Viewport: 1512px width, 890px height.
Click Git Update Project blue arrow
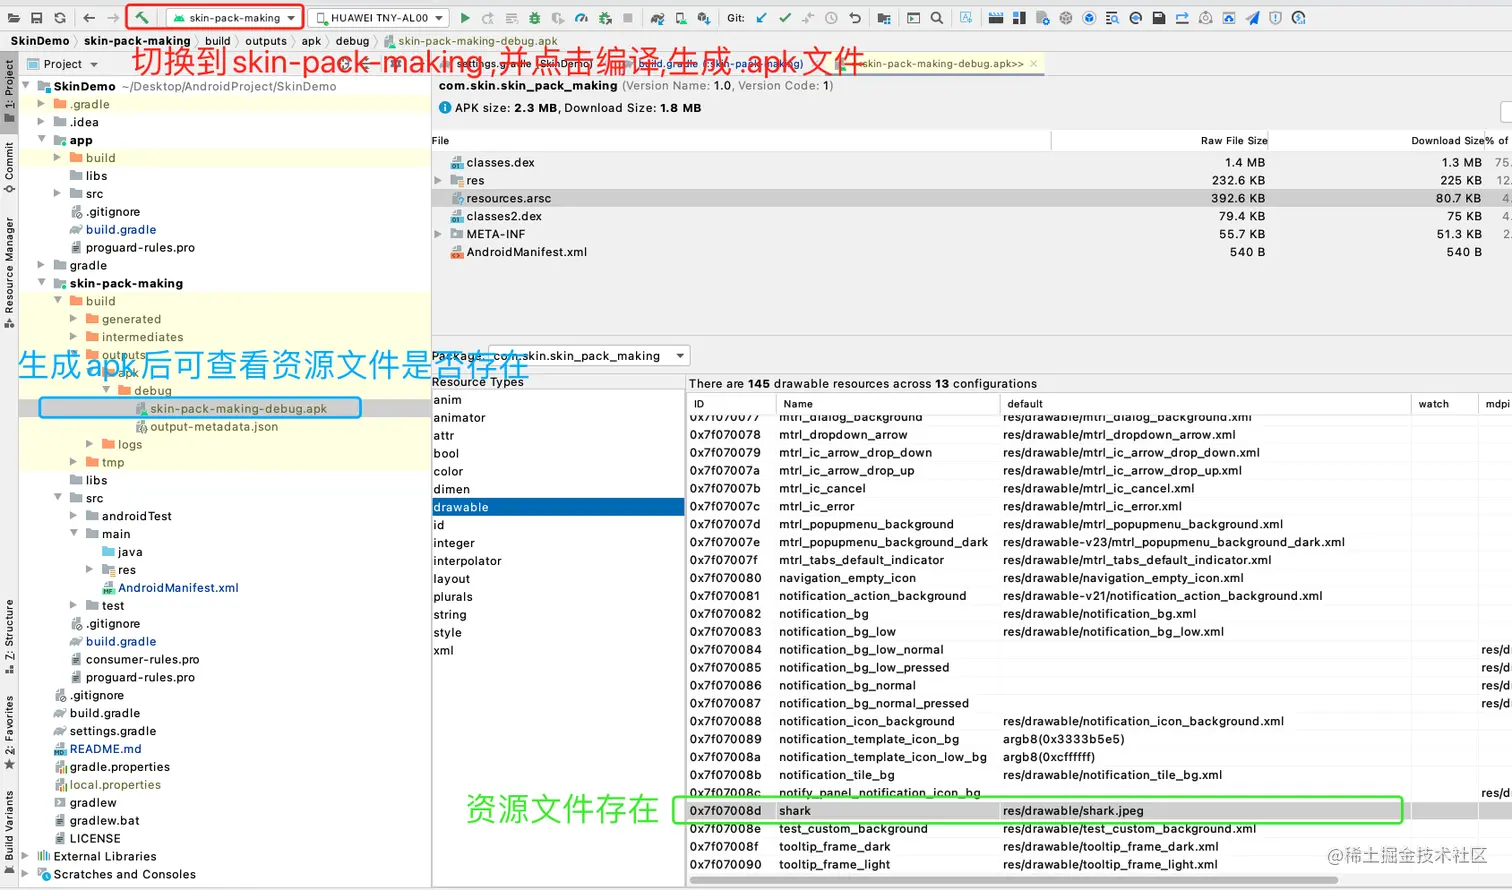(762, 18)
